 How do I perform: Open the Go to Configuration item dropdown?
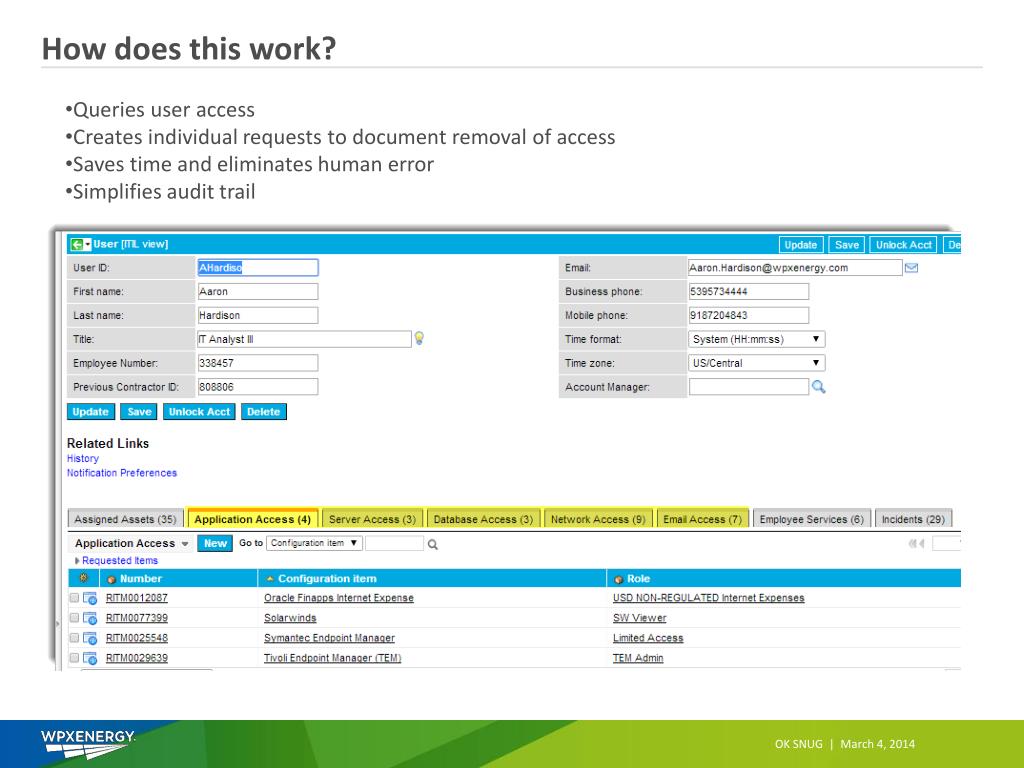(x=314, y=543)
